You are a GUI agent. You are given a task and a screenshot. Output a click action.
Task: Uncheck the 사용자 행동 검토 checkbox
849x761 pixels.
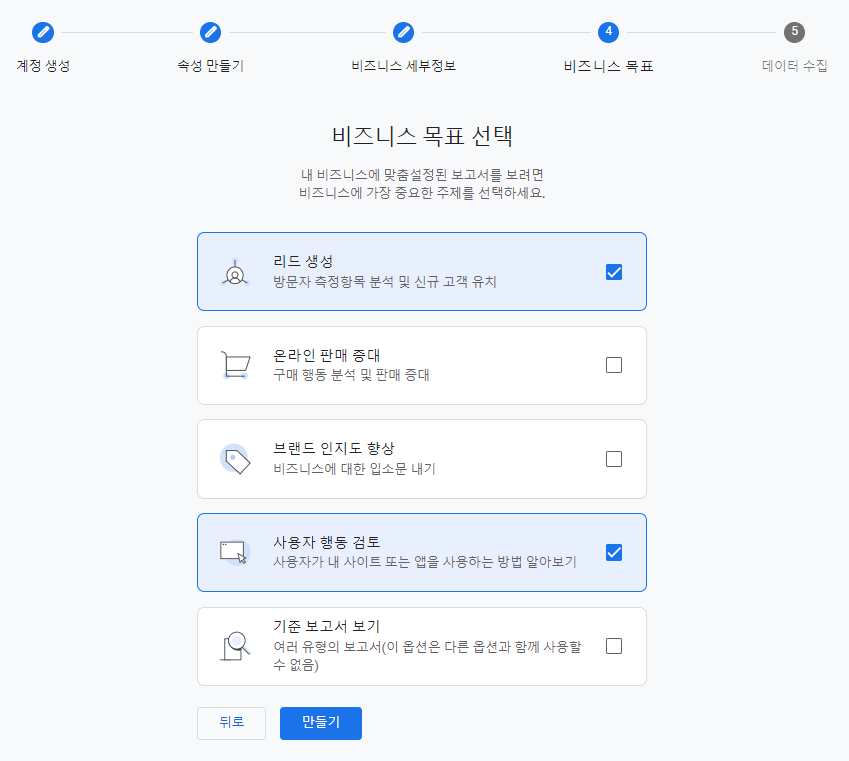pyautogui.click(x=613, y=552)
